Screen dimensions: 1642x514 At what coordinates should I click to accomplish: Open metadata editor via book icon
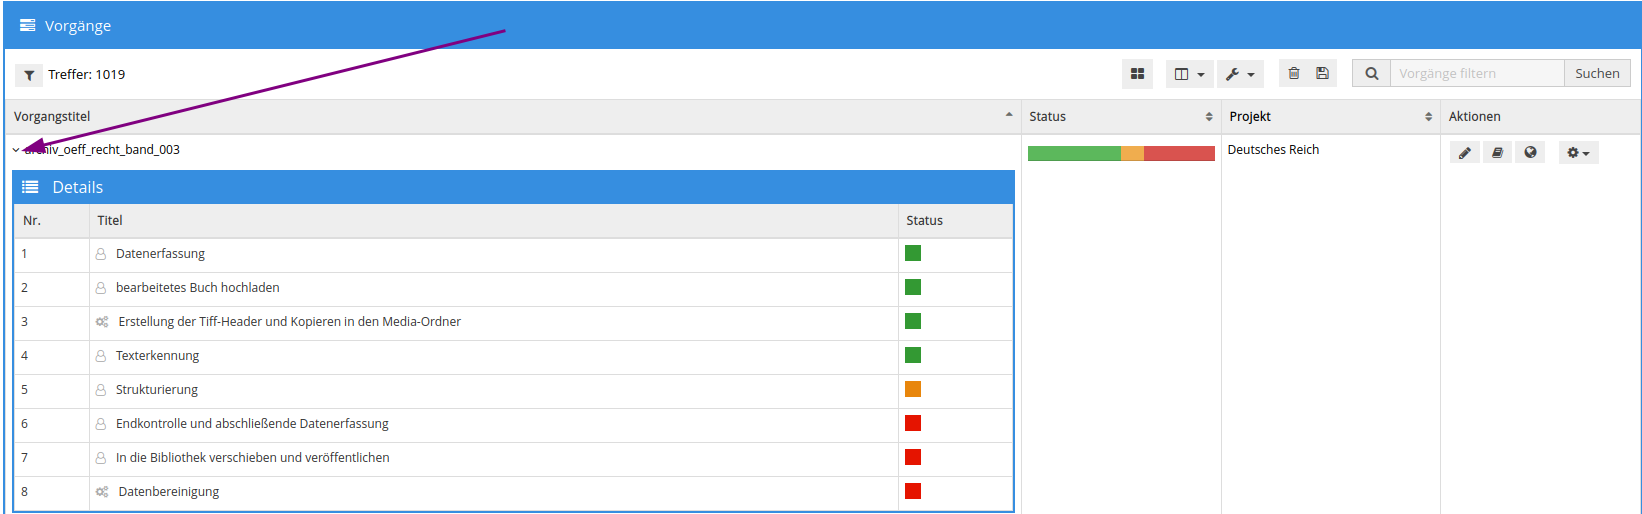[1497, 153]
